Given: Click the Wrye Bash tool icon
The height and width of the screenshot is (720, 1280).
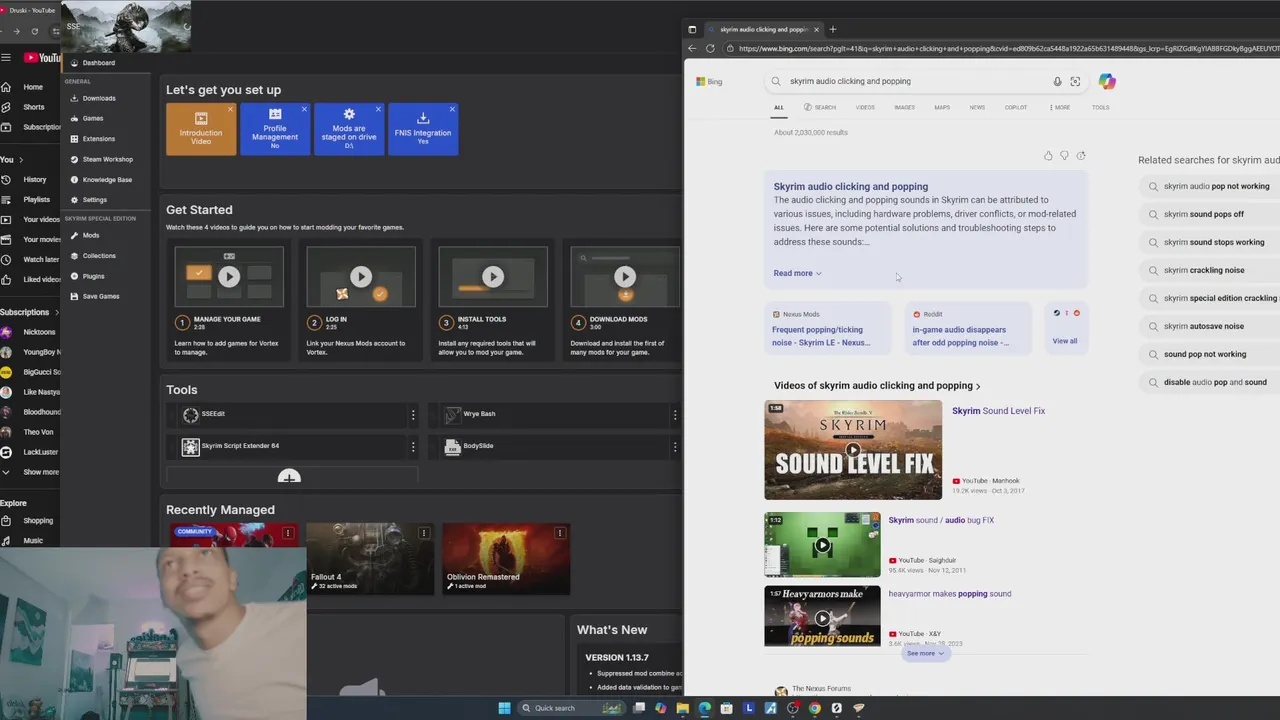Looking at the screenshot, I should point(453,414).
